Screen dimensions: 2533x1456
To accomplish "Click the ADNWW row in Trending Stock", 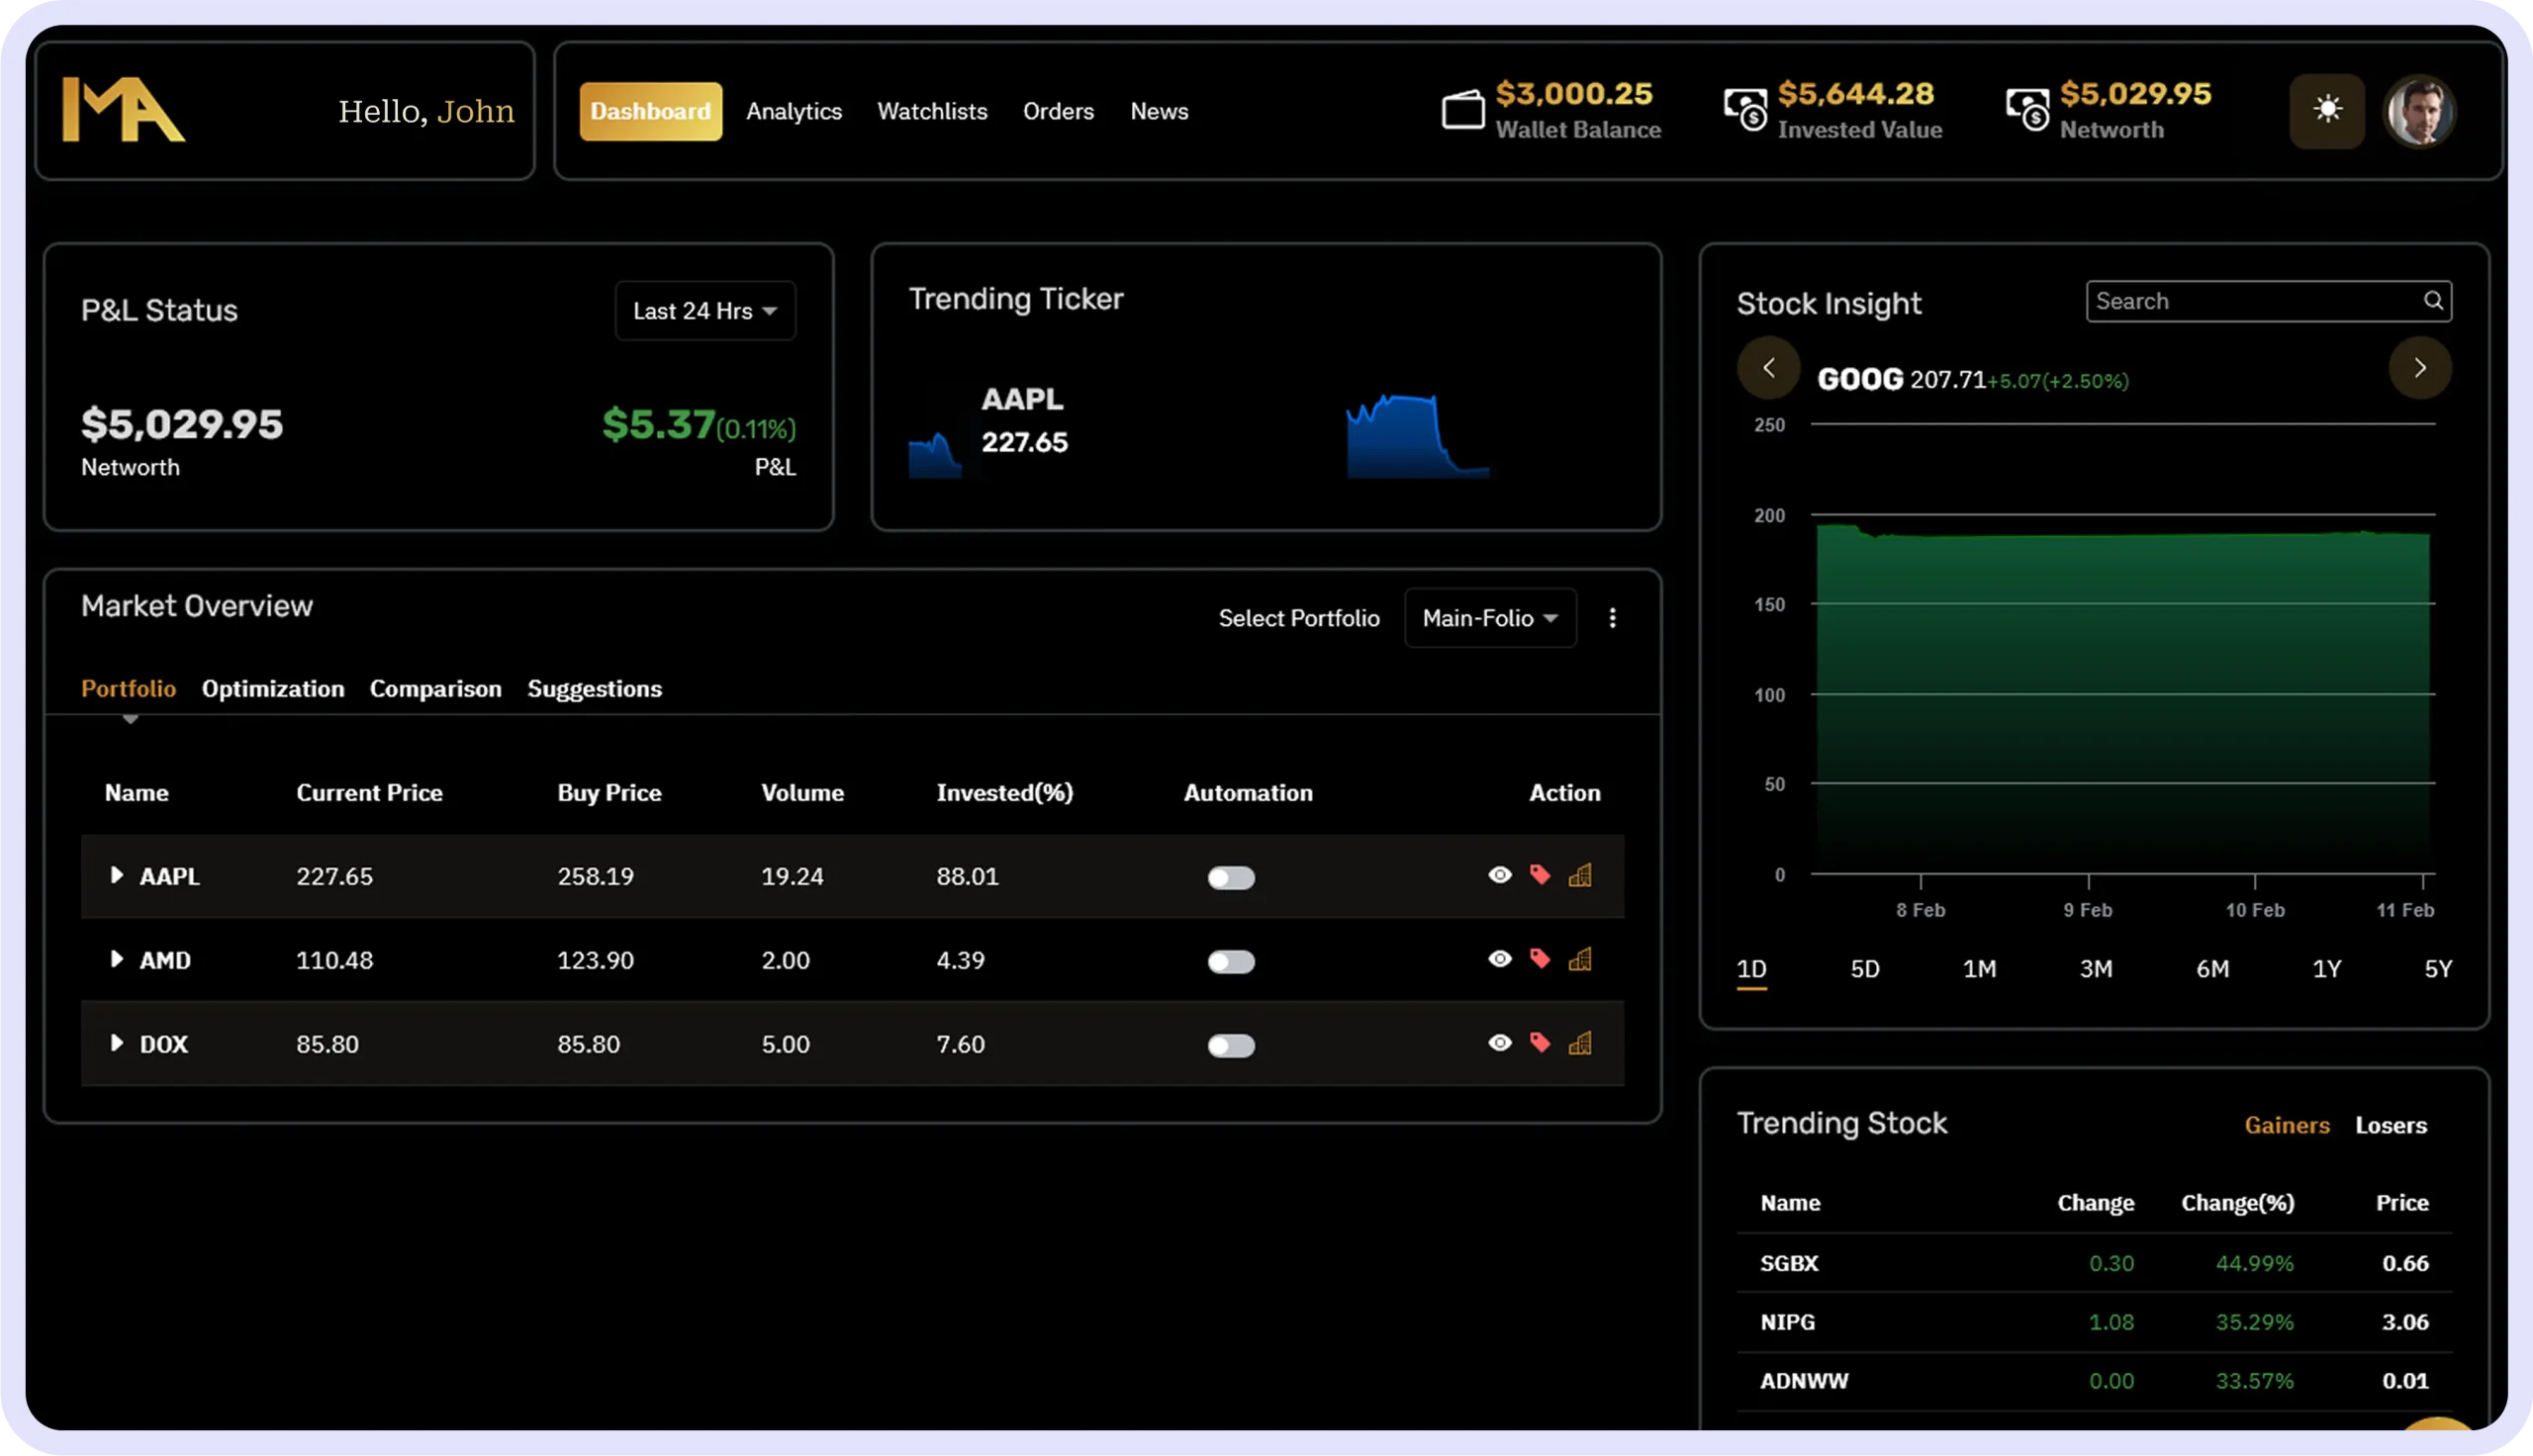I will pos(2094,1380).
